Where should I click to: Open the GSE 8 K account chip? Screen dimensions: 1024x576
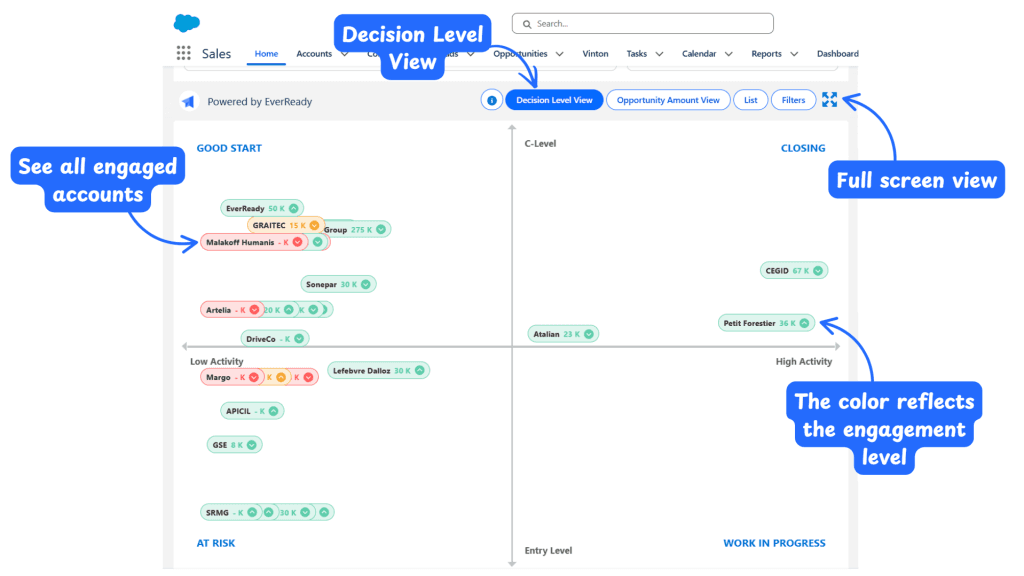pos(234,445)
